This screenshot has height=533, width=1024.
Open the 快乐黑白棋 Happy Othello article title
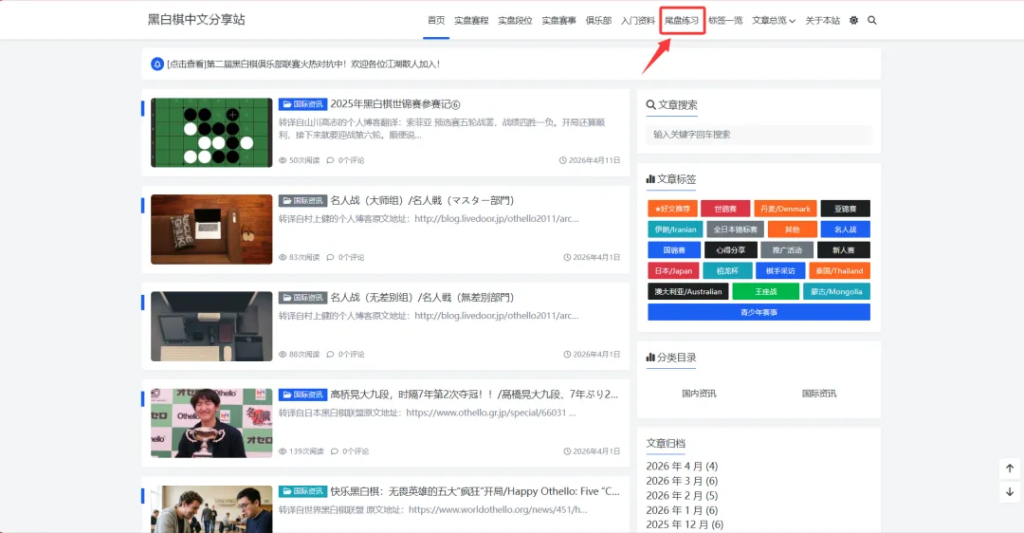(x=475, y=491)
